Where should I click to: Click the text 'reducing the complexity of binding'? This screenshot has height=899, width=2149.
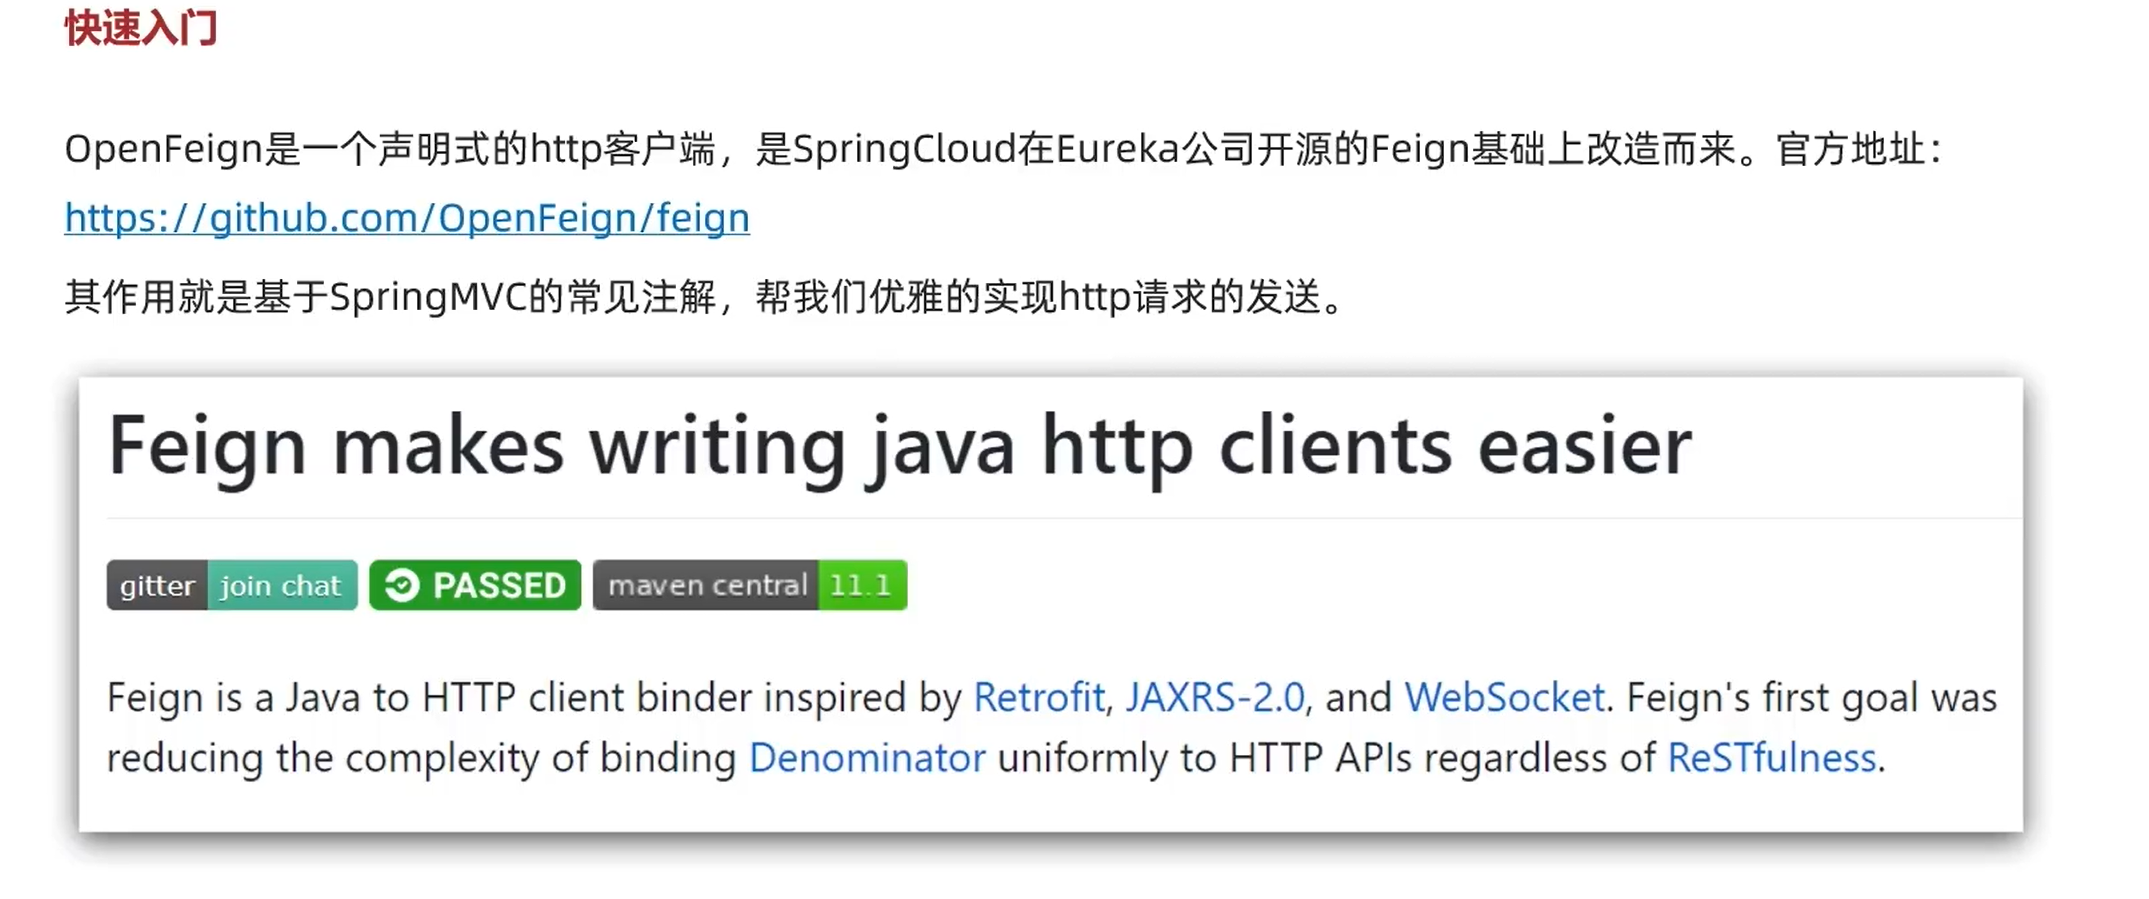[422, 758]
